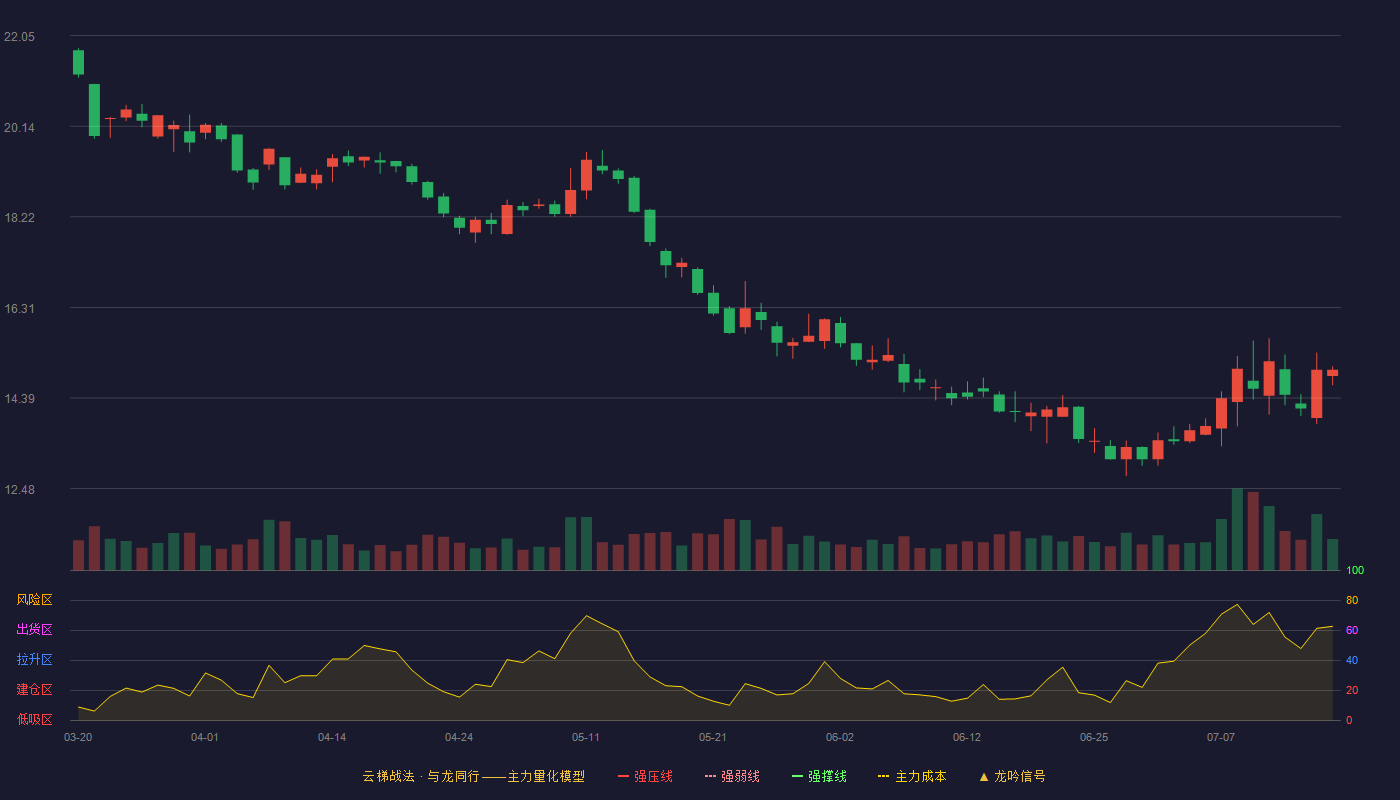Click the 龙吟信号 triangle legend icon
This screenshot has height=800, width=1400.
pyautogui.click(x=984, y=777)
